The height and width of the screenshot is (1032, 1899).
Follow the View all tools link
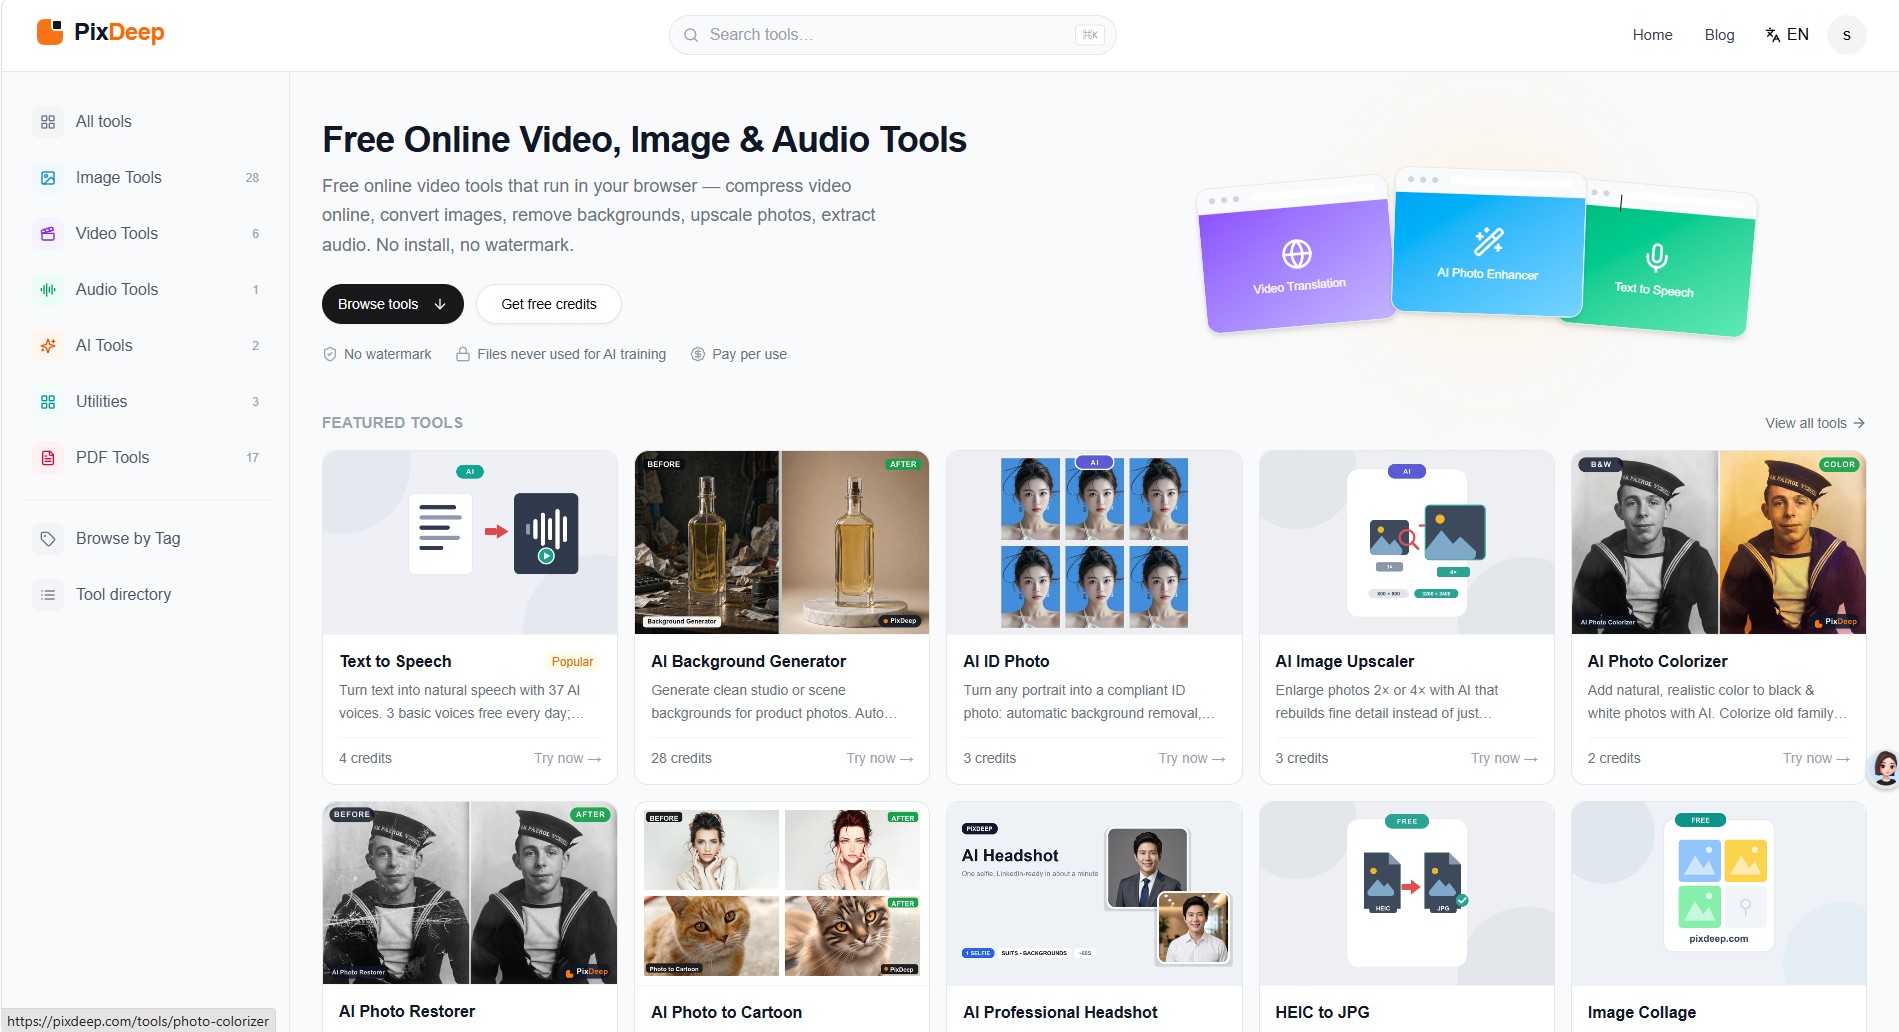tap(1814, 423)
